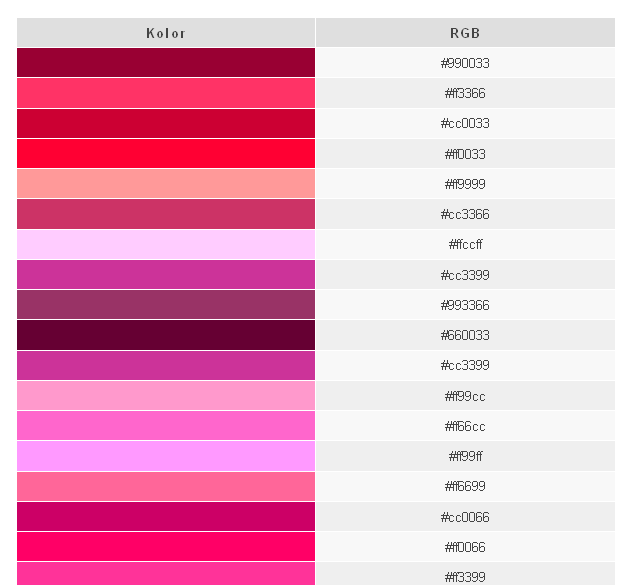Click the #990033 hex text
The height and width of the screenshot is (585, 622).
(x=465, y=63)
